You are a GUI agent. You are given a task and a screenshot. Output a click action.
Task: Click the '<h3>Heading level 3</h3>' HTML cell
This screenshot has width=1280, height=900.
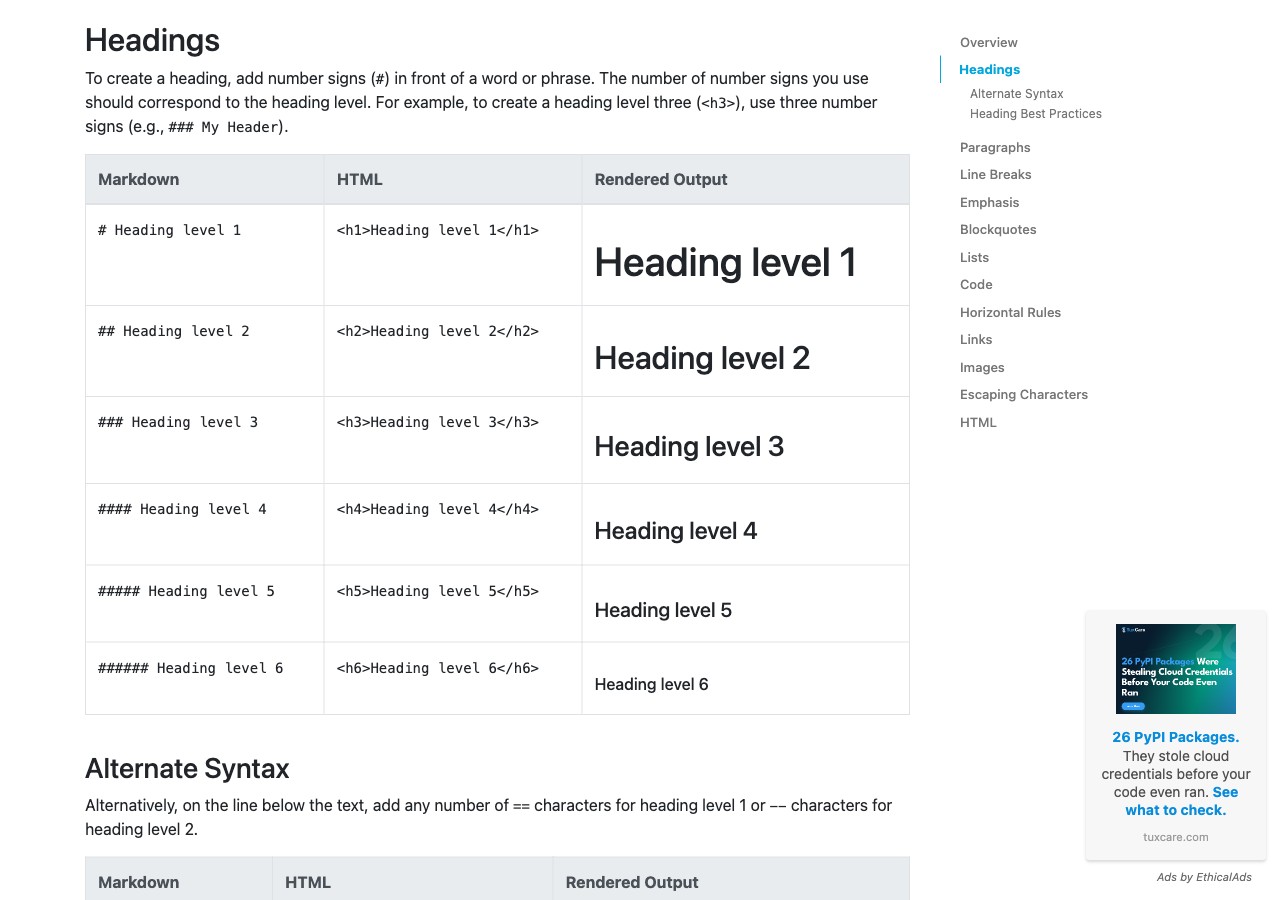tap(453, 440)
